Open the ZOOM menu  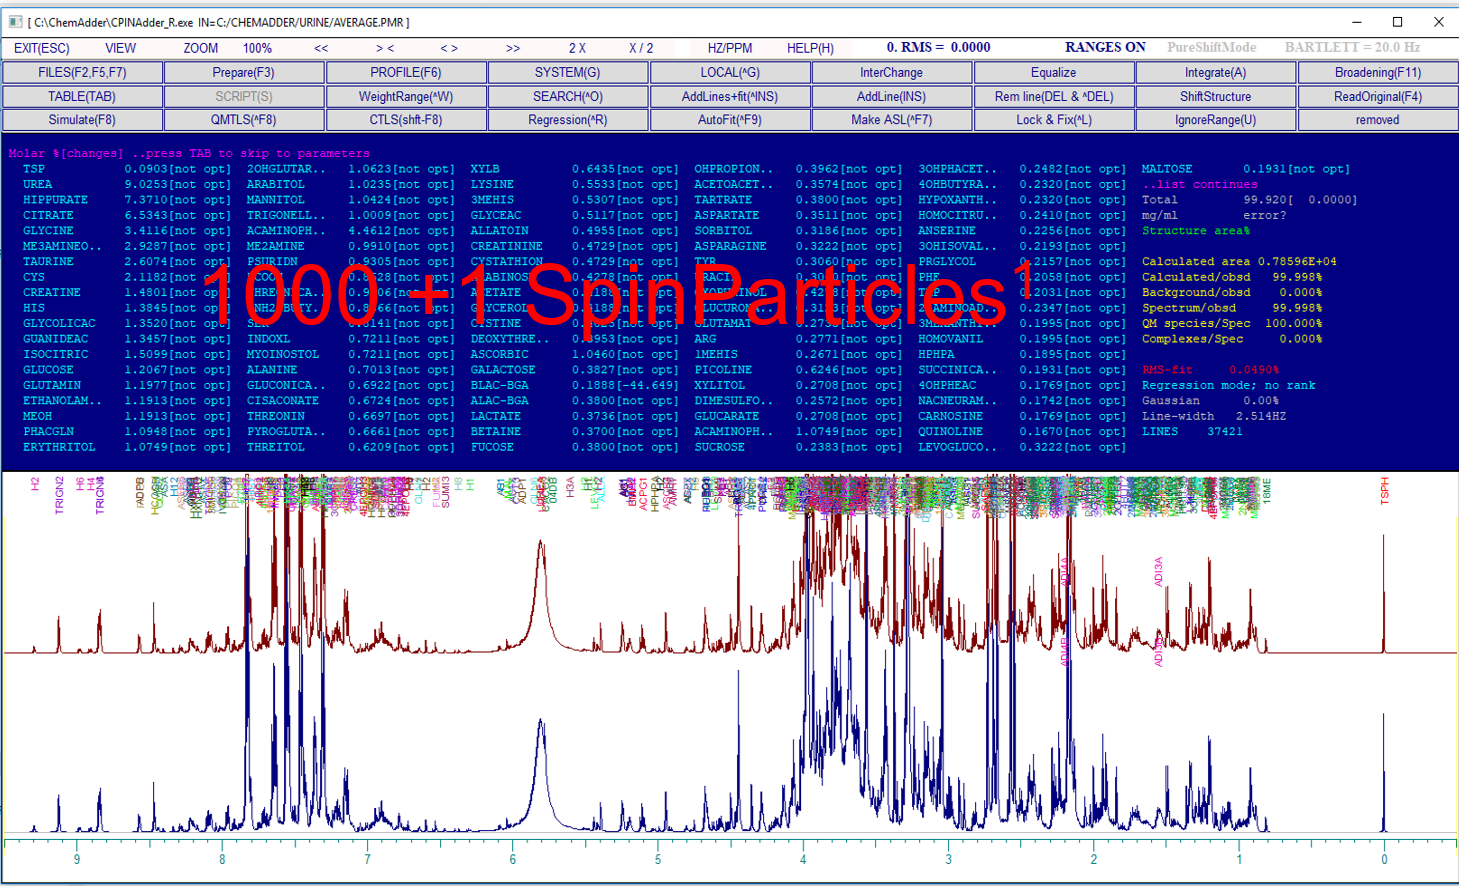tap(200, 48)
